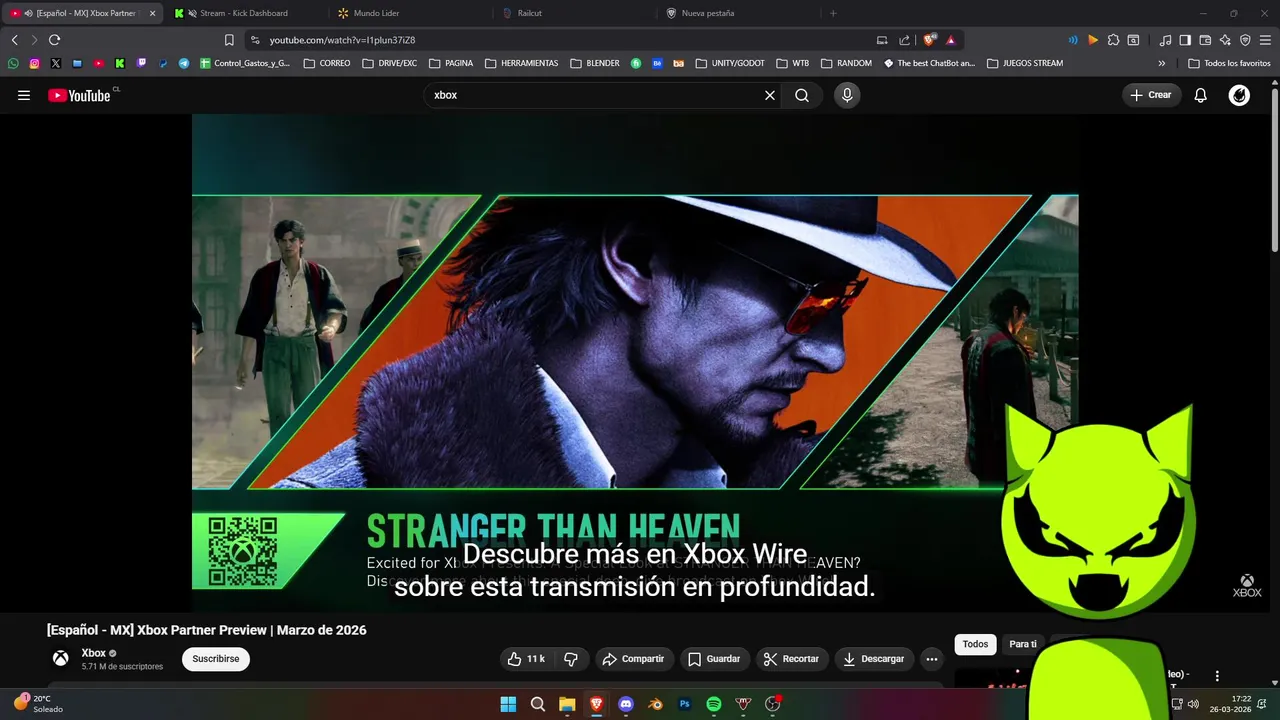Viewport: 1280px width, 720px height.
Task: Open a new browser tab with plus
Action: pyautogui.click(x=833, y=13)
